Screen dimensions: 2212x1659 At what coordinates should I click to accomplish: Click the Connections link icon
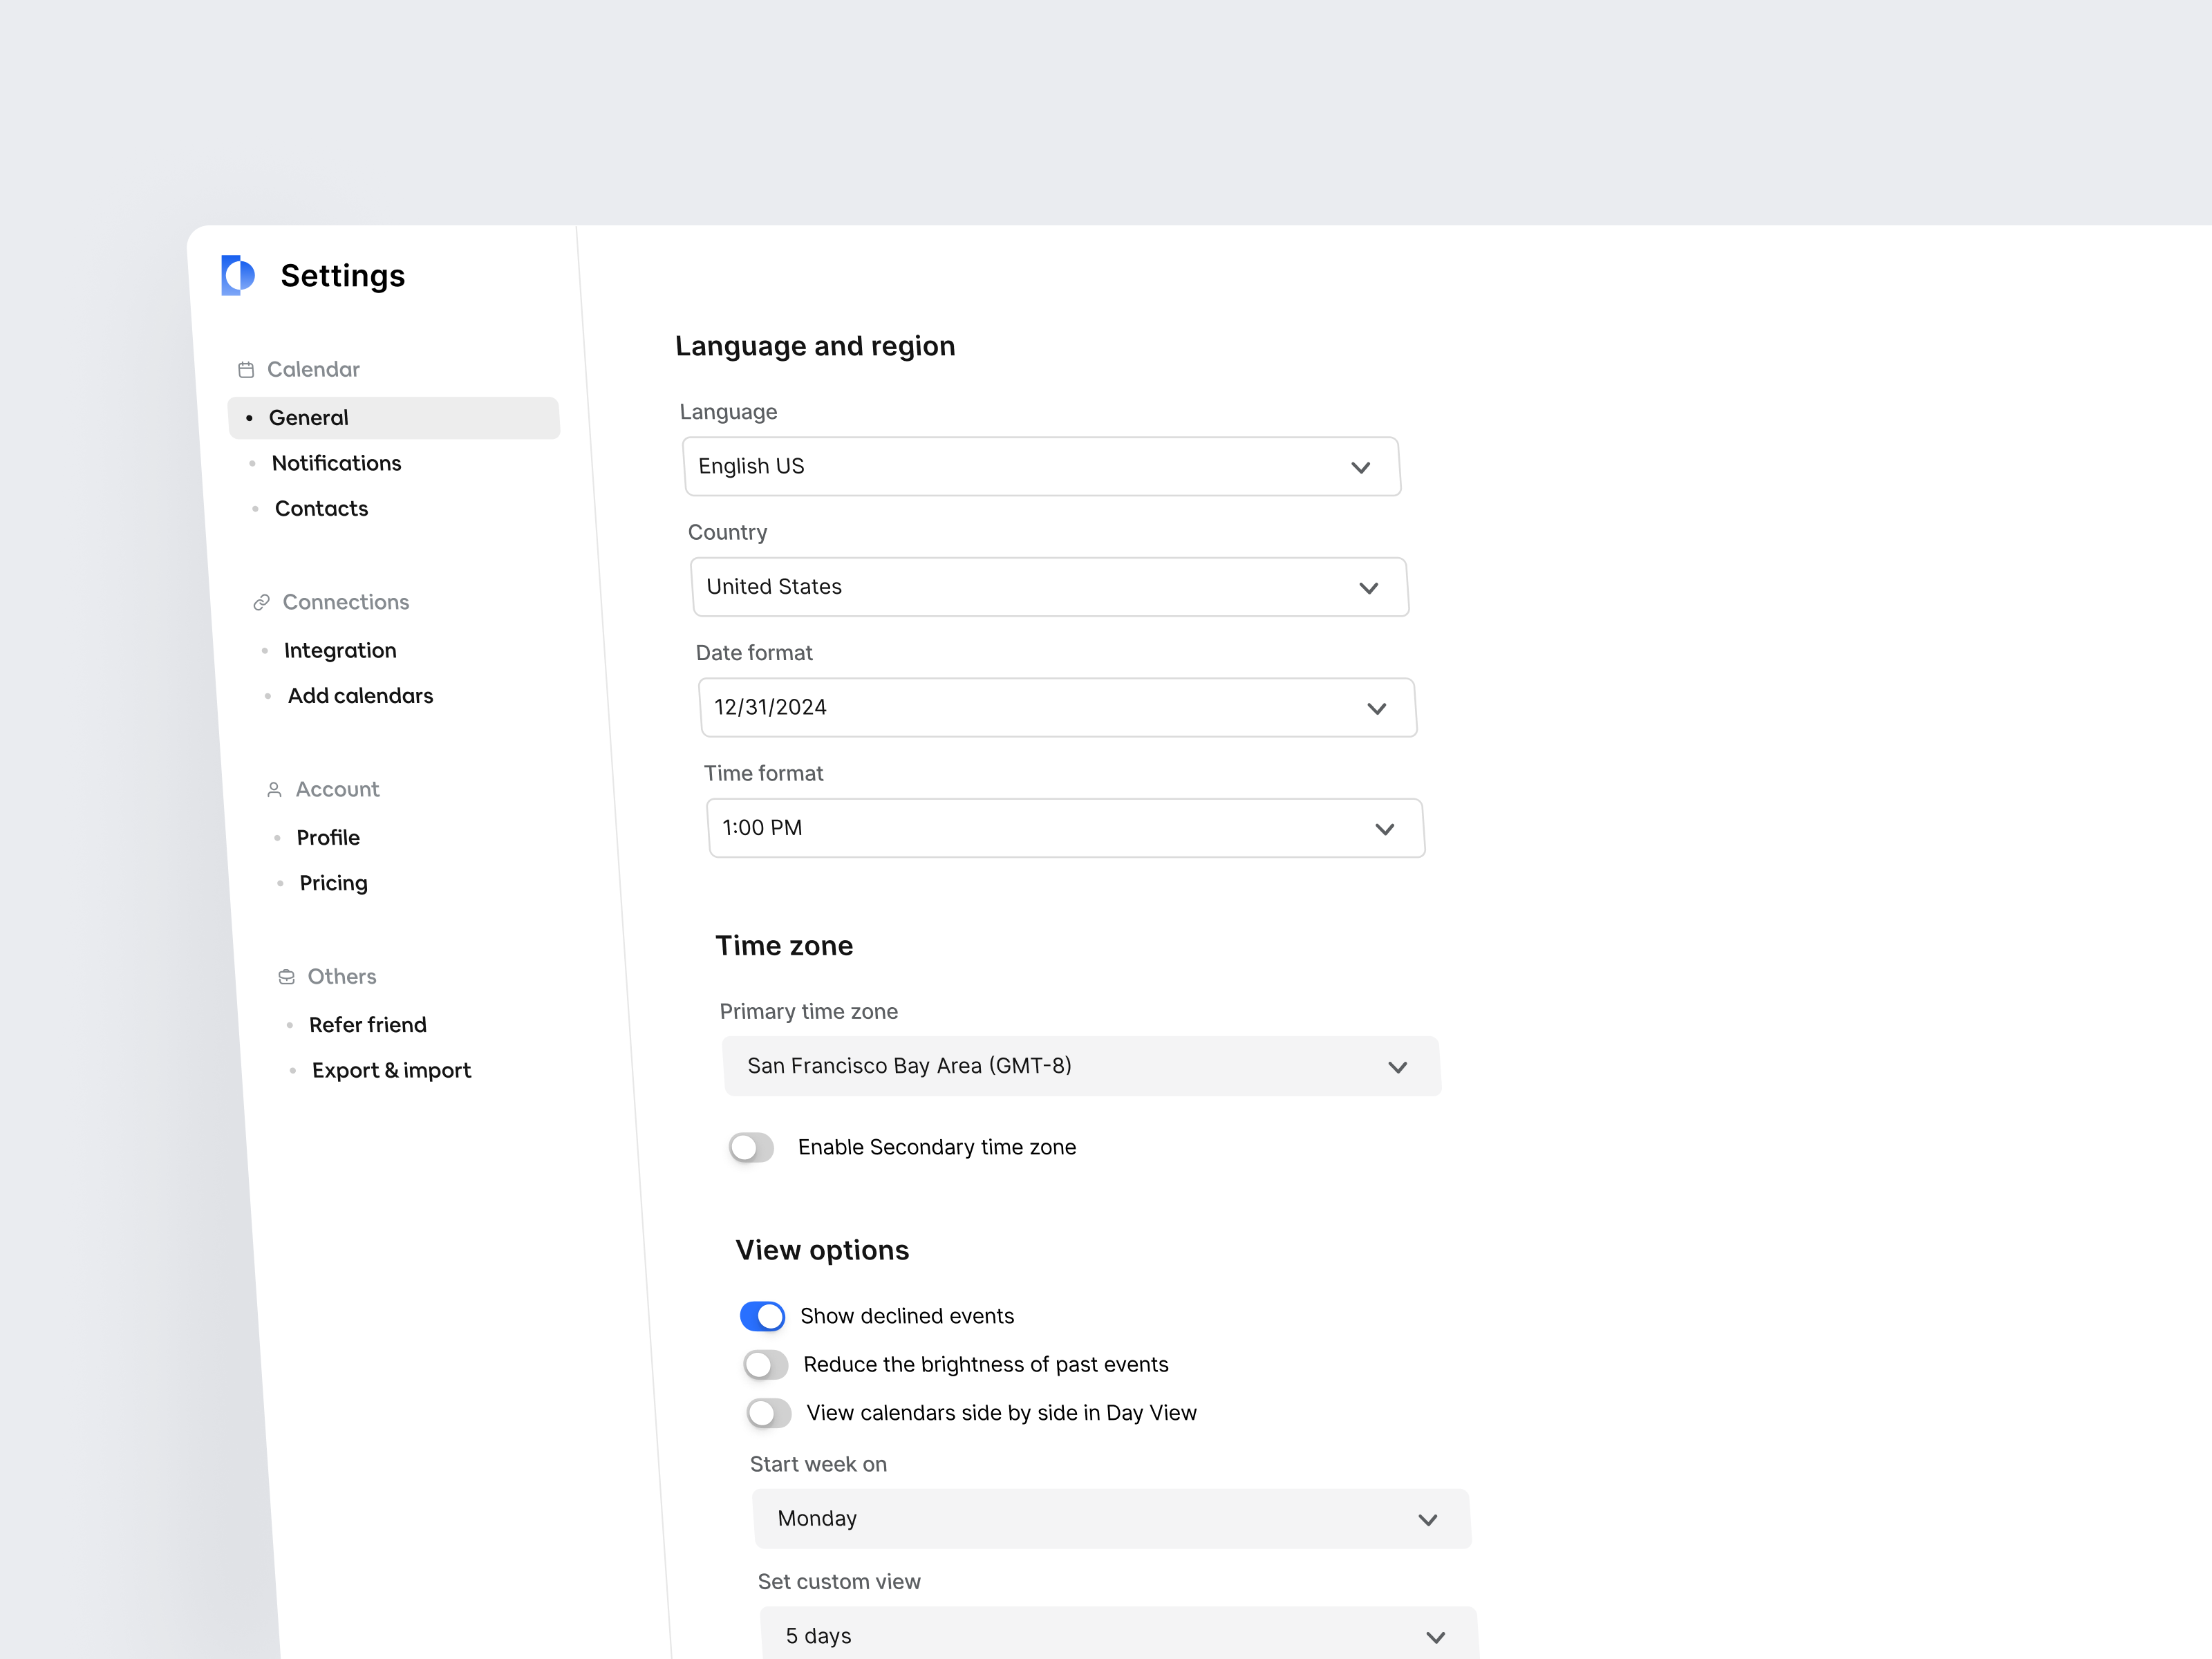[x=262, y=602]
